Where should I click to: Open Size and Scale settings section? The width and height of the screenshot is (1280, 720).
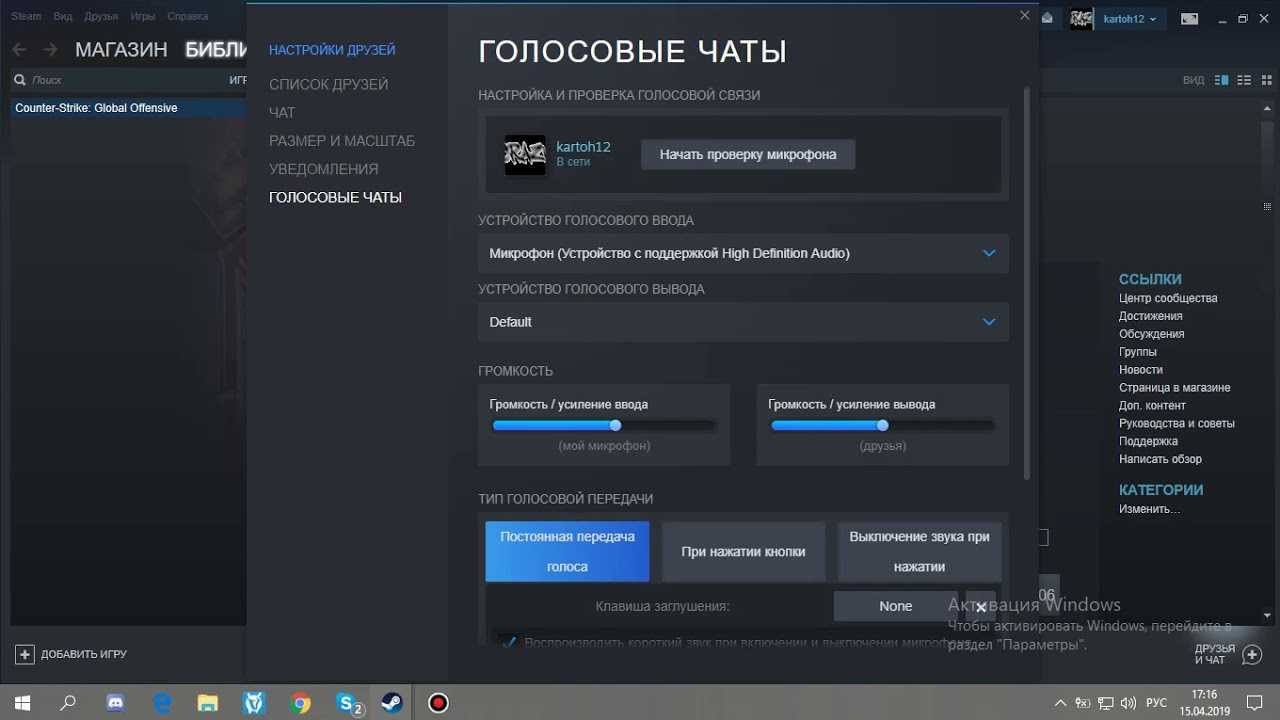[342, 141]
